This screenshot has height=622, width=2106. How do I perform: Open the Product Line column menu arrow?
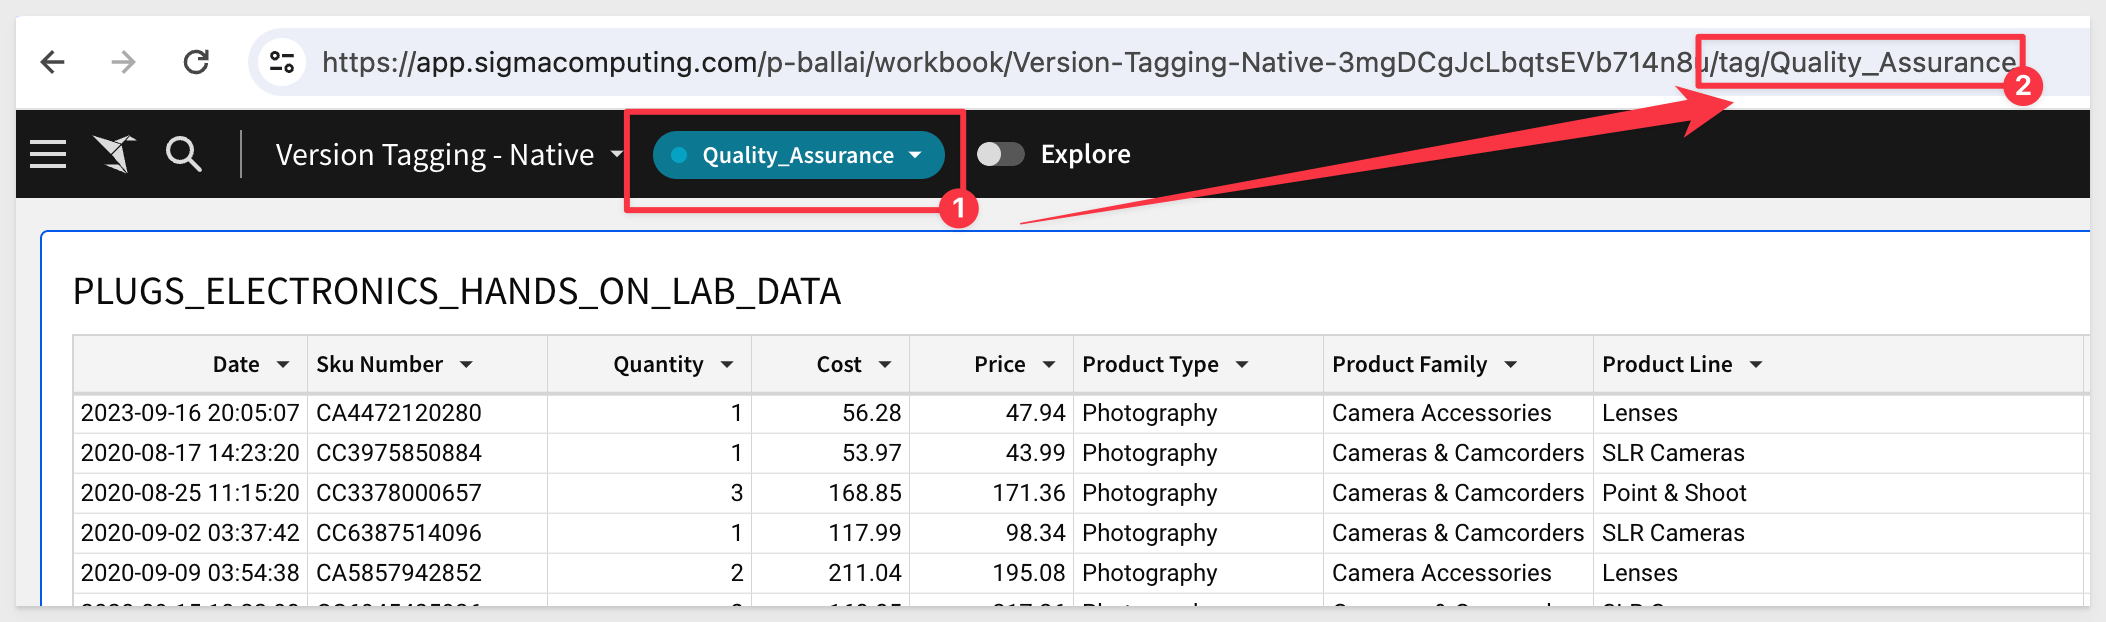click(x=1756, y=365)
